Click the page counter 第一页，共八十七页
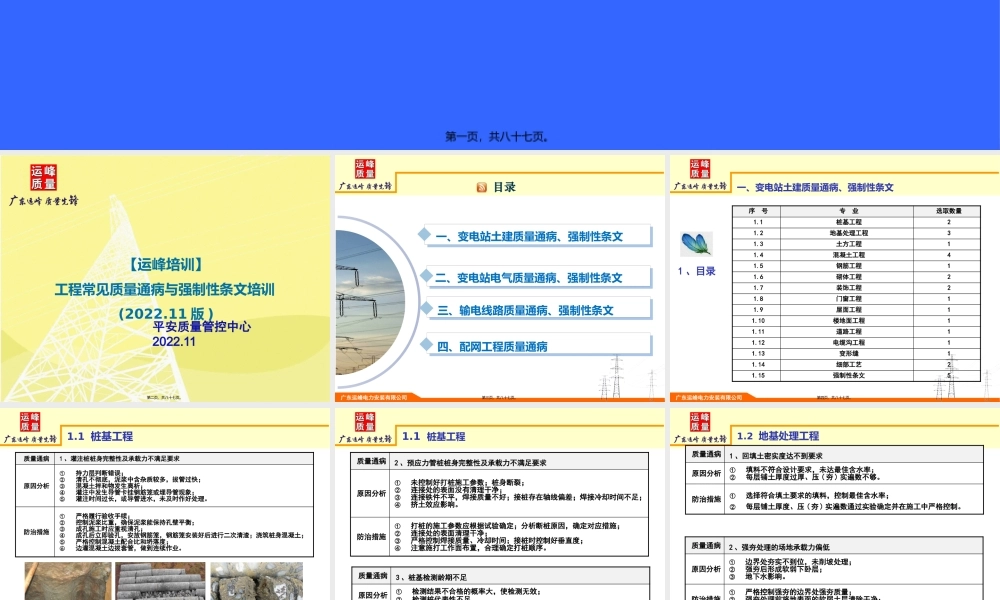The width and height of the screenshot is (1000, 600). pyautogui.click(x=500, y=137)
